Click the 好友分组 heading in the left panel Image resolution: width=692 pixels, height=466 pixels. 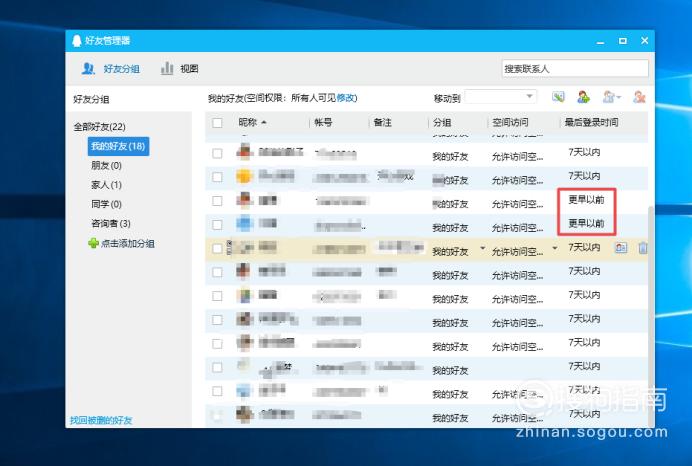91,99
